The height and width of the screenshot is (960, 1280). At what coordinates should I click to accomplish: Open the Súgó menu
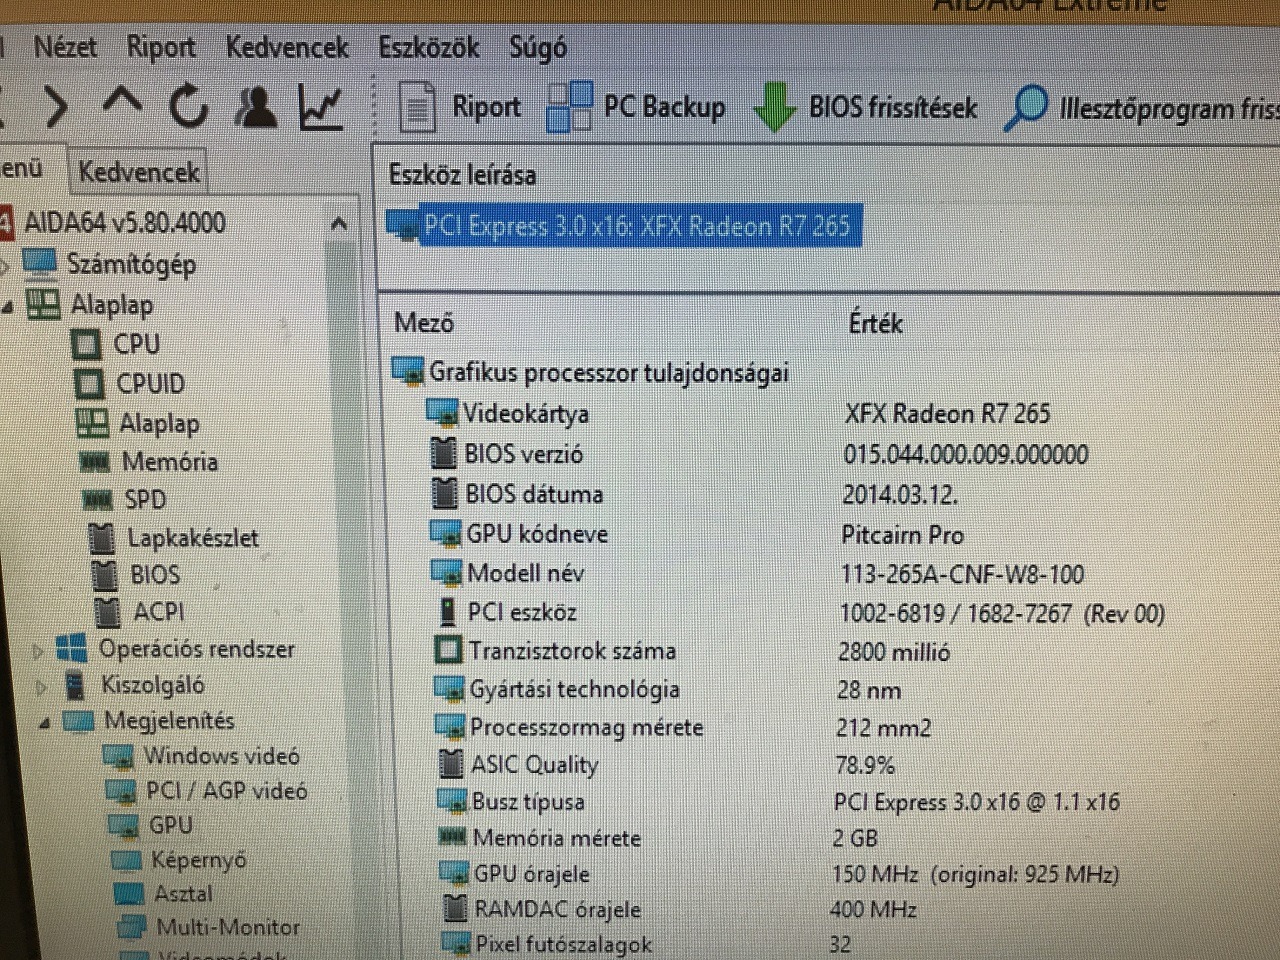click(538, 48)
